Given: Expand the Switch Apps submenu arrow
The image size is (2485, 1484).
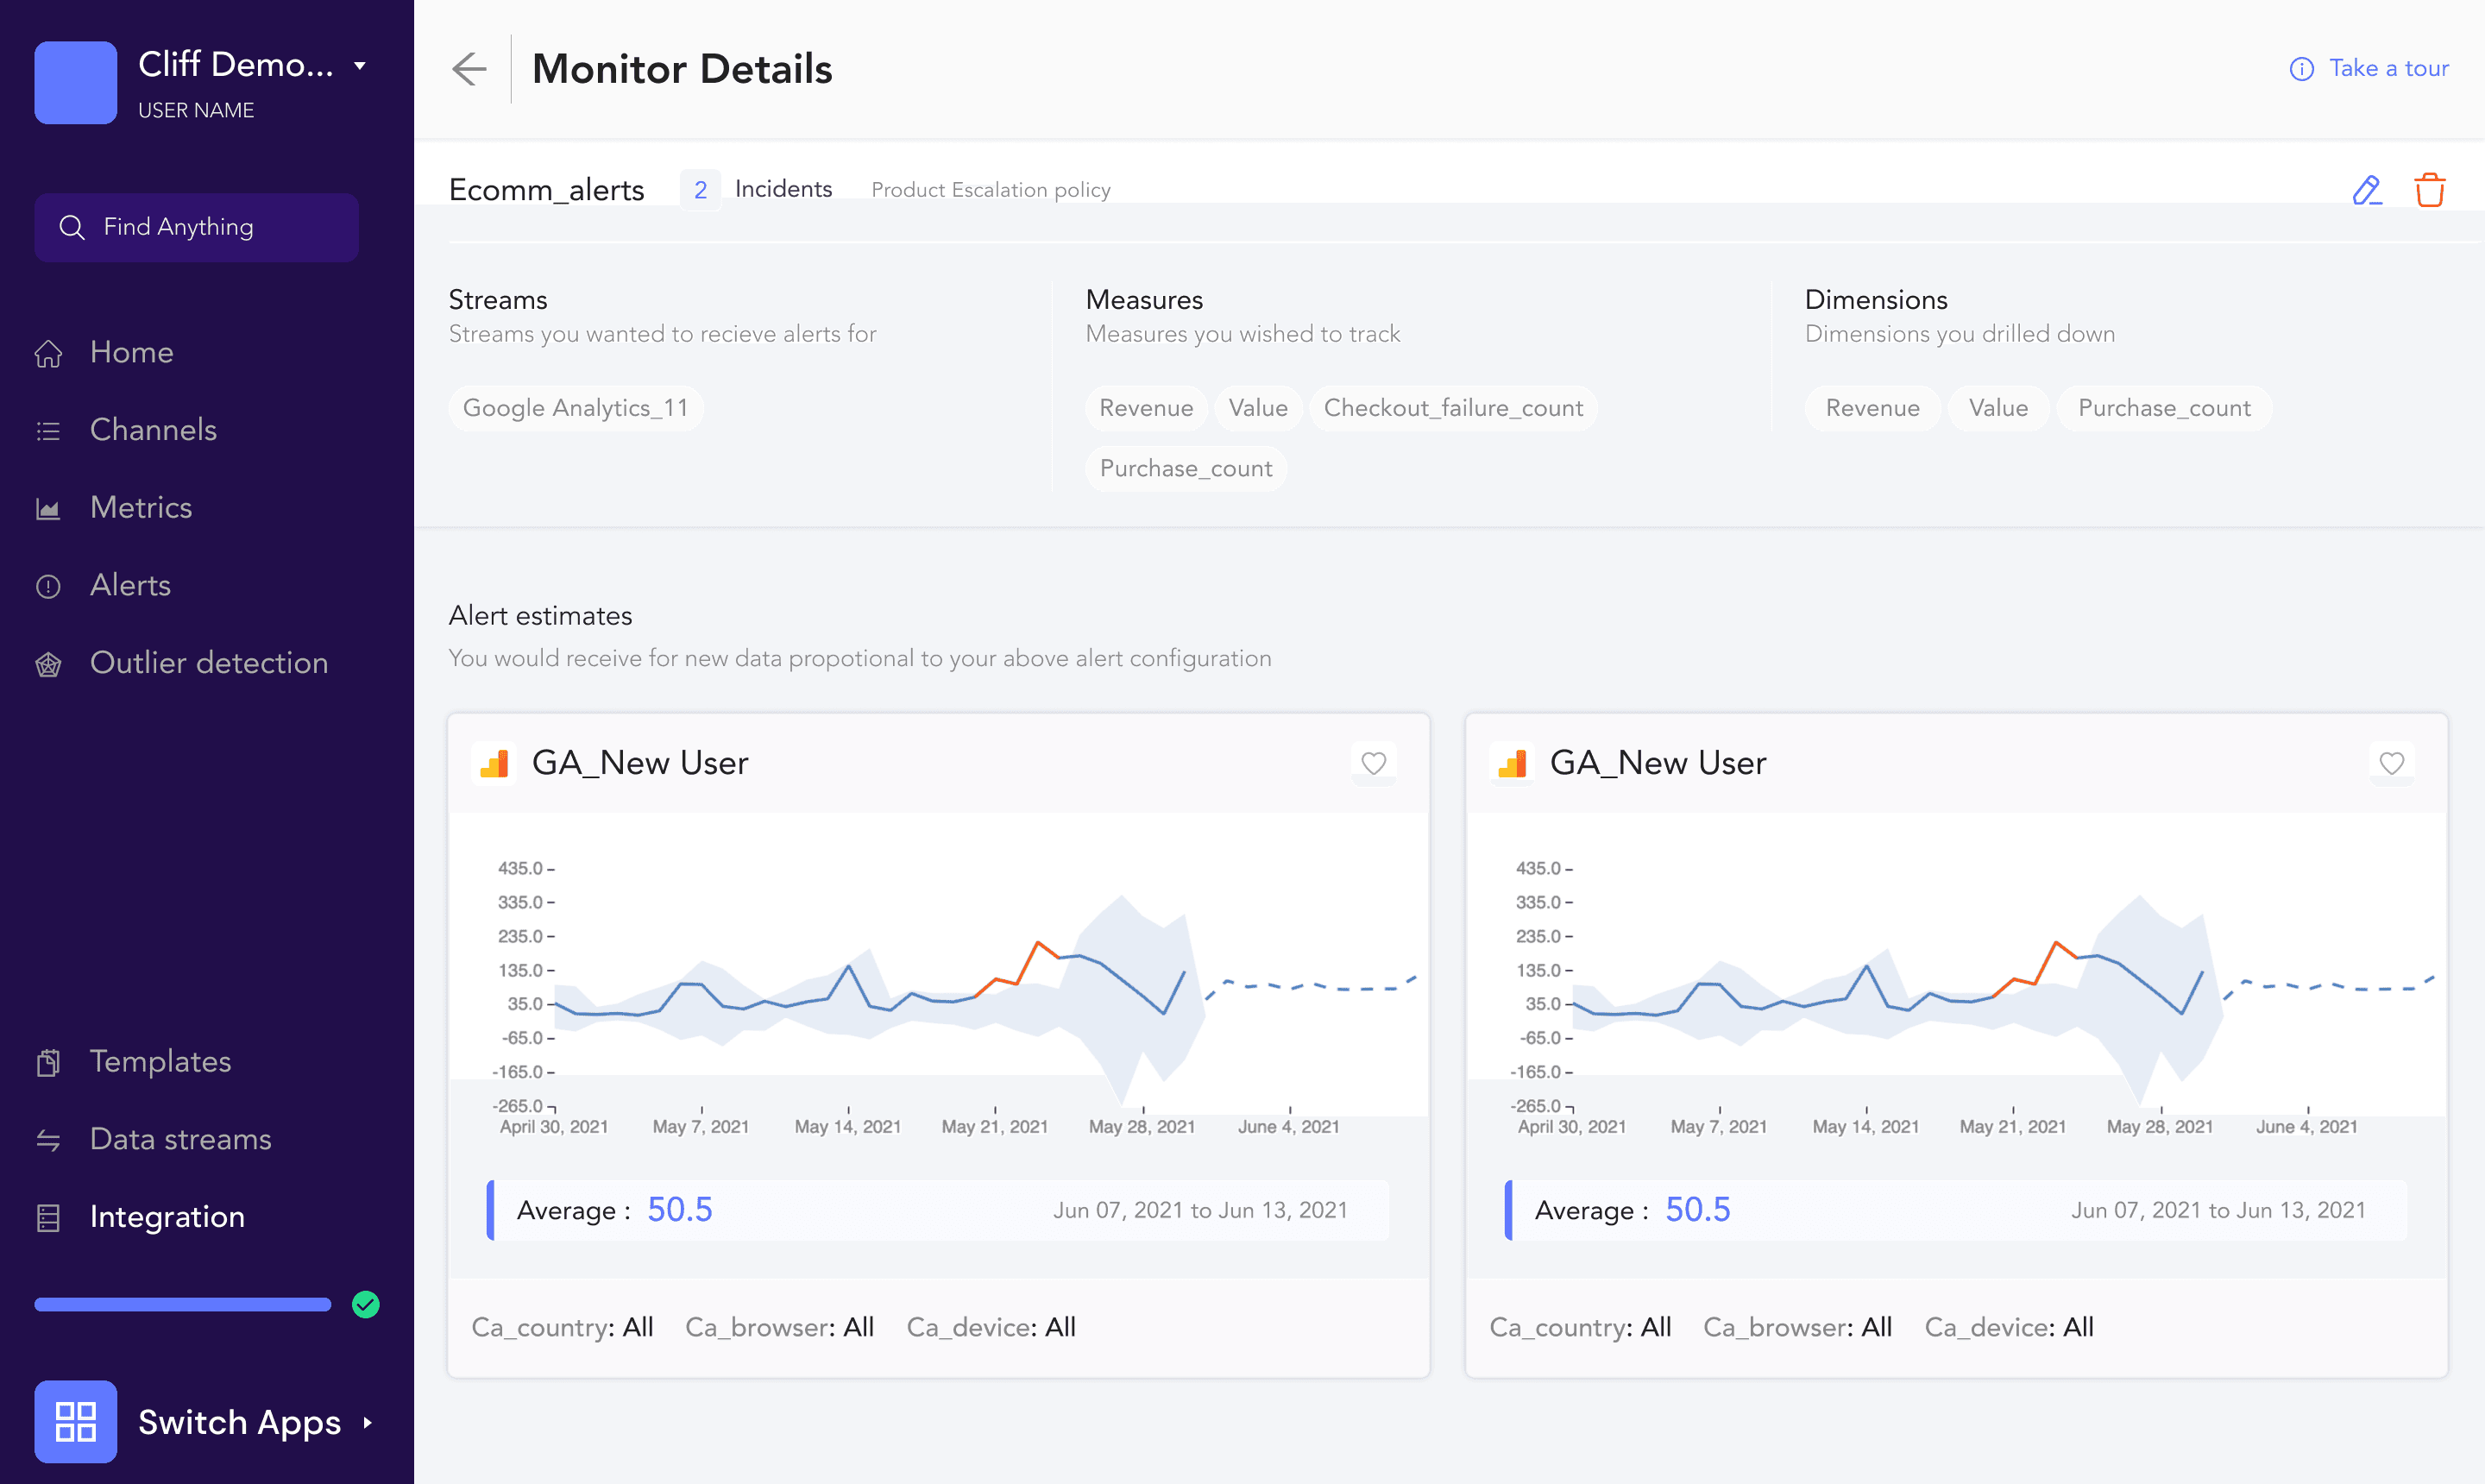Looking at the screenshot, I should (x=368, y=1422).
